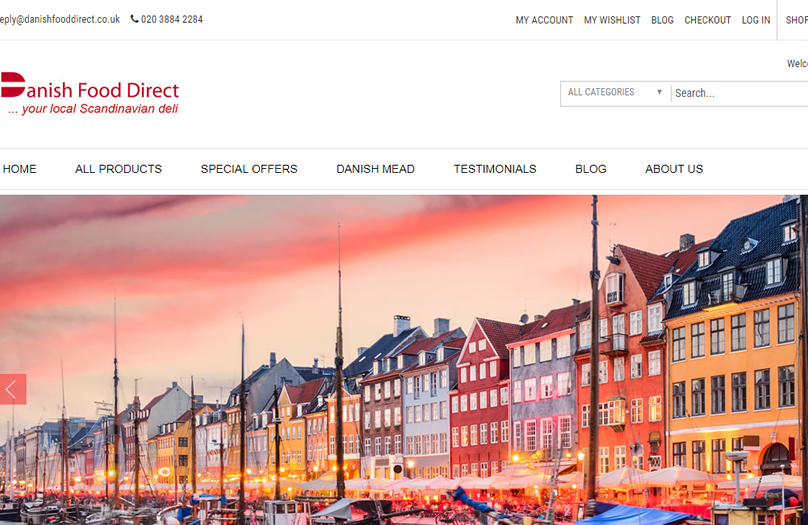Click the phone number 020 3884 2284

(171, 19)
